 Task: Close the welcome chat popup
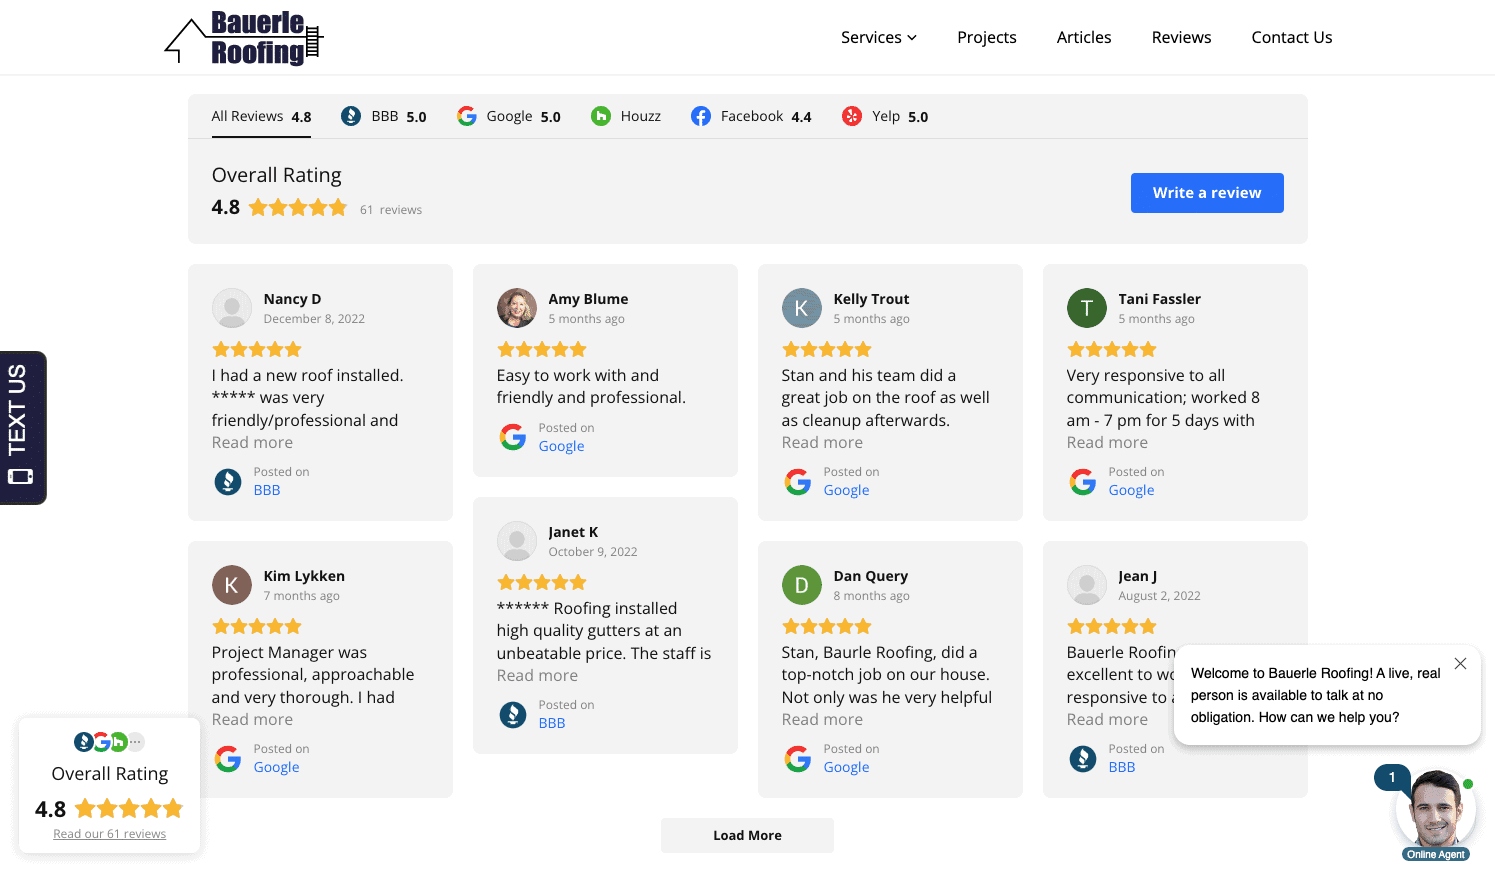1460,664
